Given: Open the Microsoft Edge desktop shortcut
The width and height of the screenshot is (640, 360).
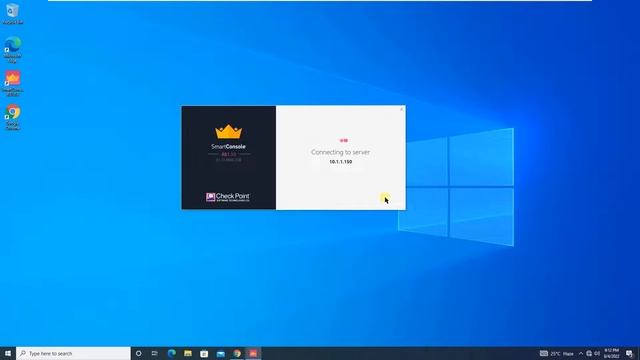Looking at the screenshot, I should (x=13, y=49).
